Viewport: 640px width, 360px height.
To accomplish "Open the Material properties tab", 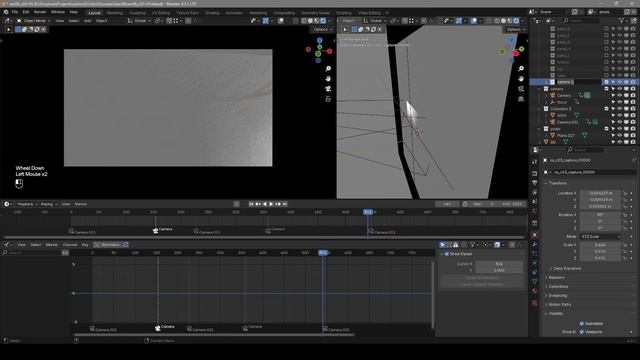I will point(535,291).
